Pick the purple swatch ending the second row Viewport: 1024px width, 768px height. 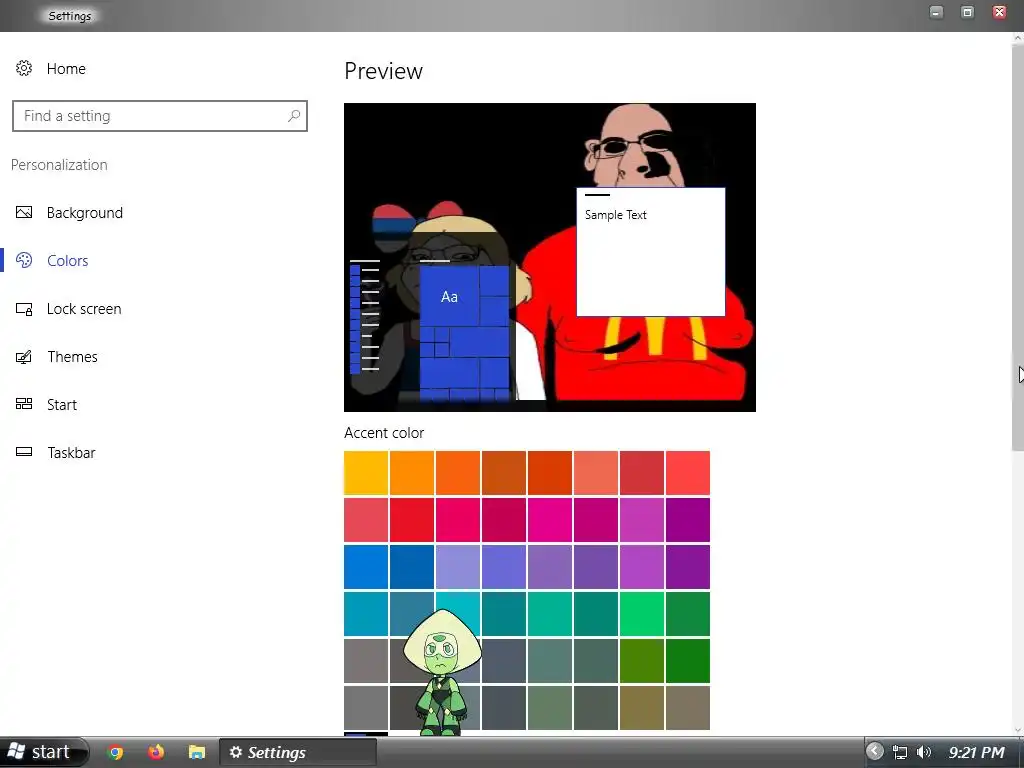[688, 520]
